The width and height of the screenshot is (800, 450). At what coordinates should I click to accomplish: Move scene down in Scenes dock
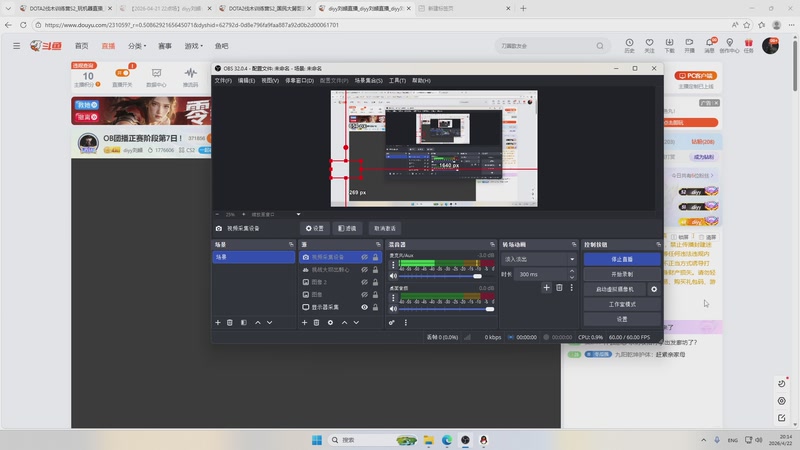pos(269,322)
